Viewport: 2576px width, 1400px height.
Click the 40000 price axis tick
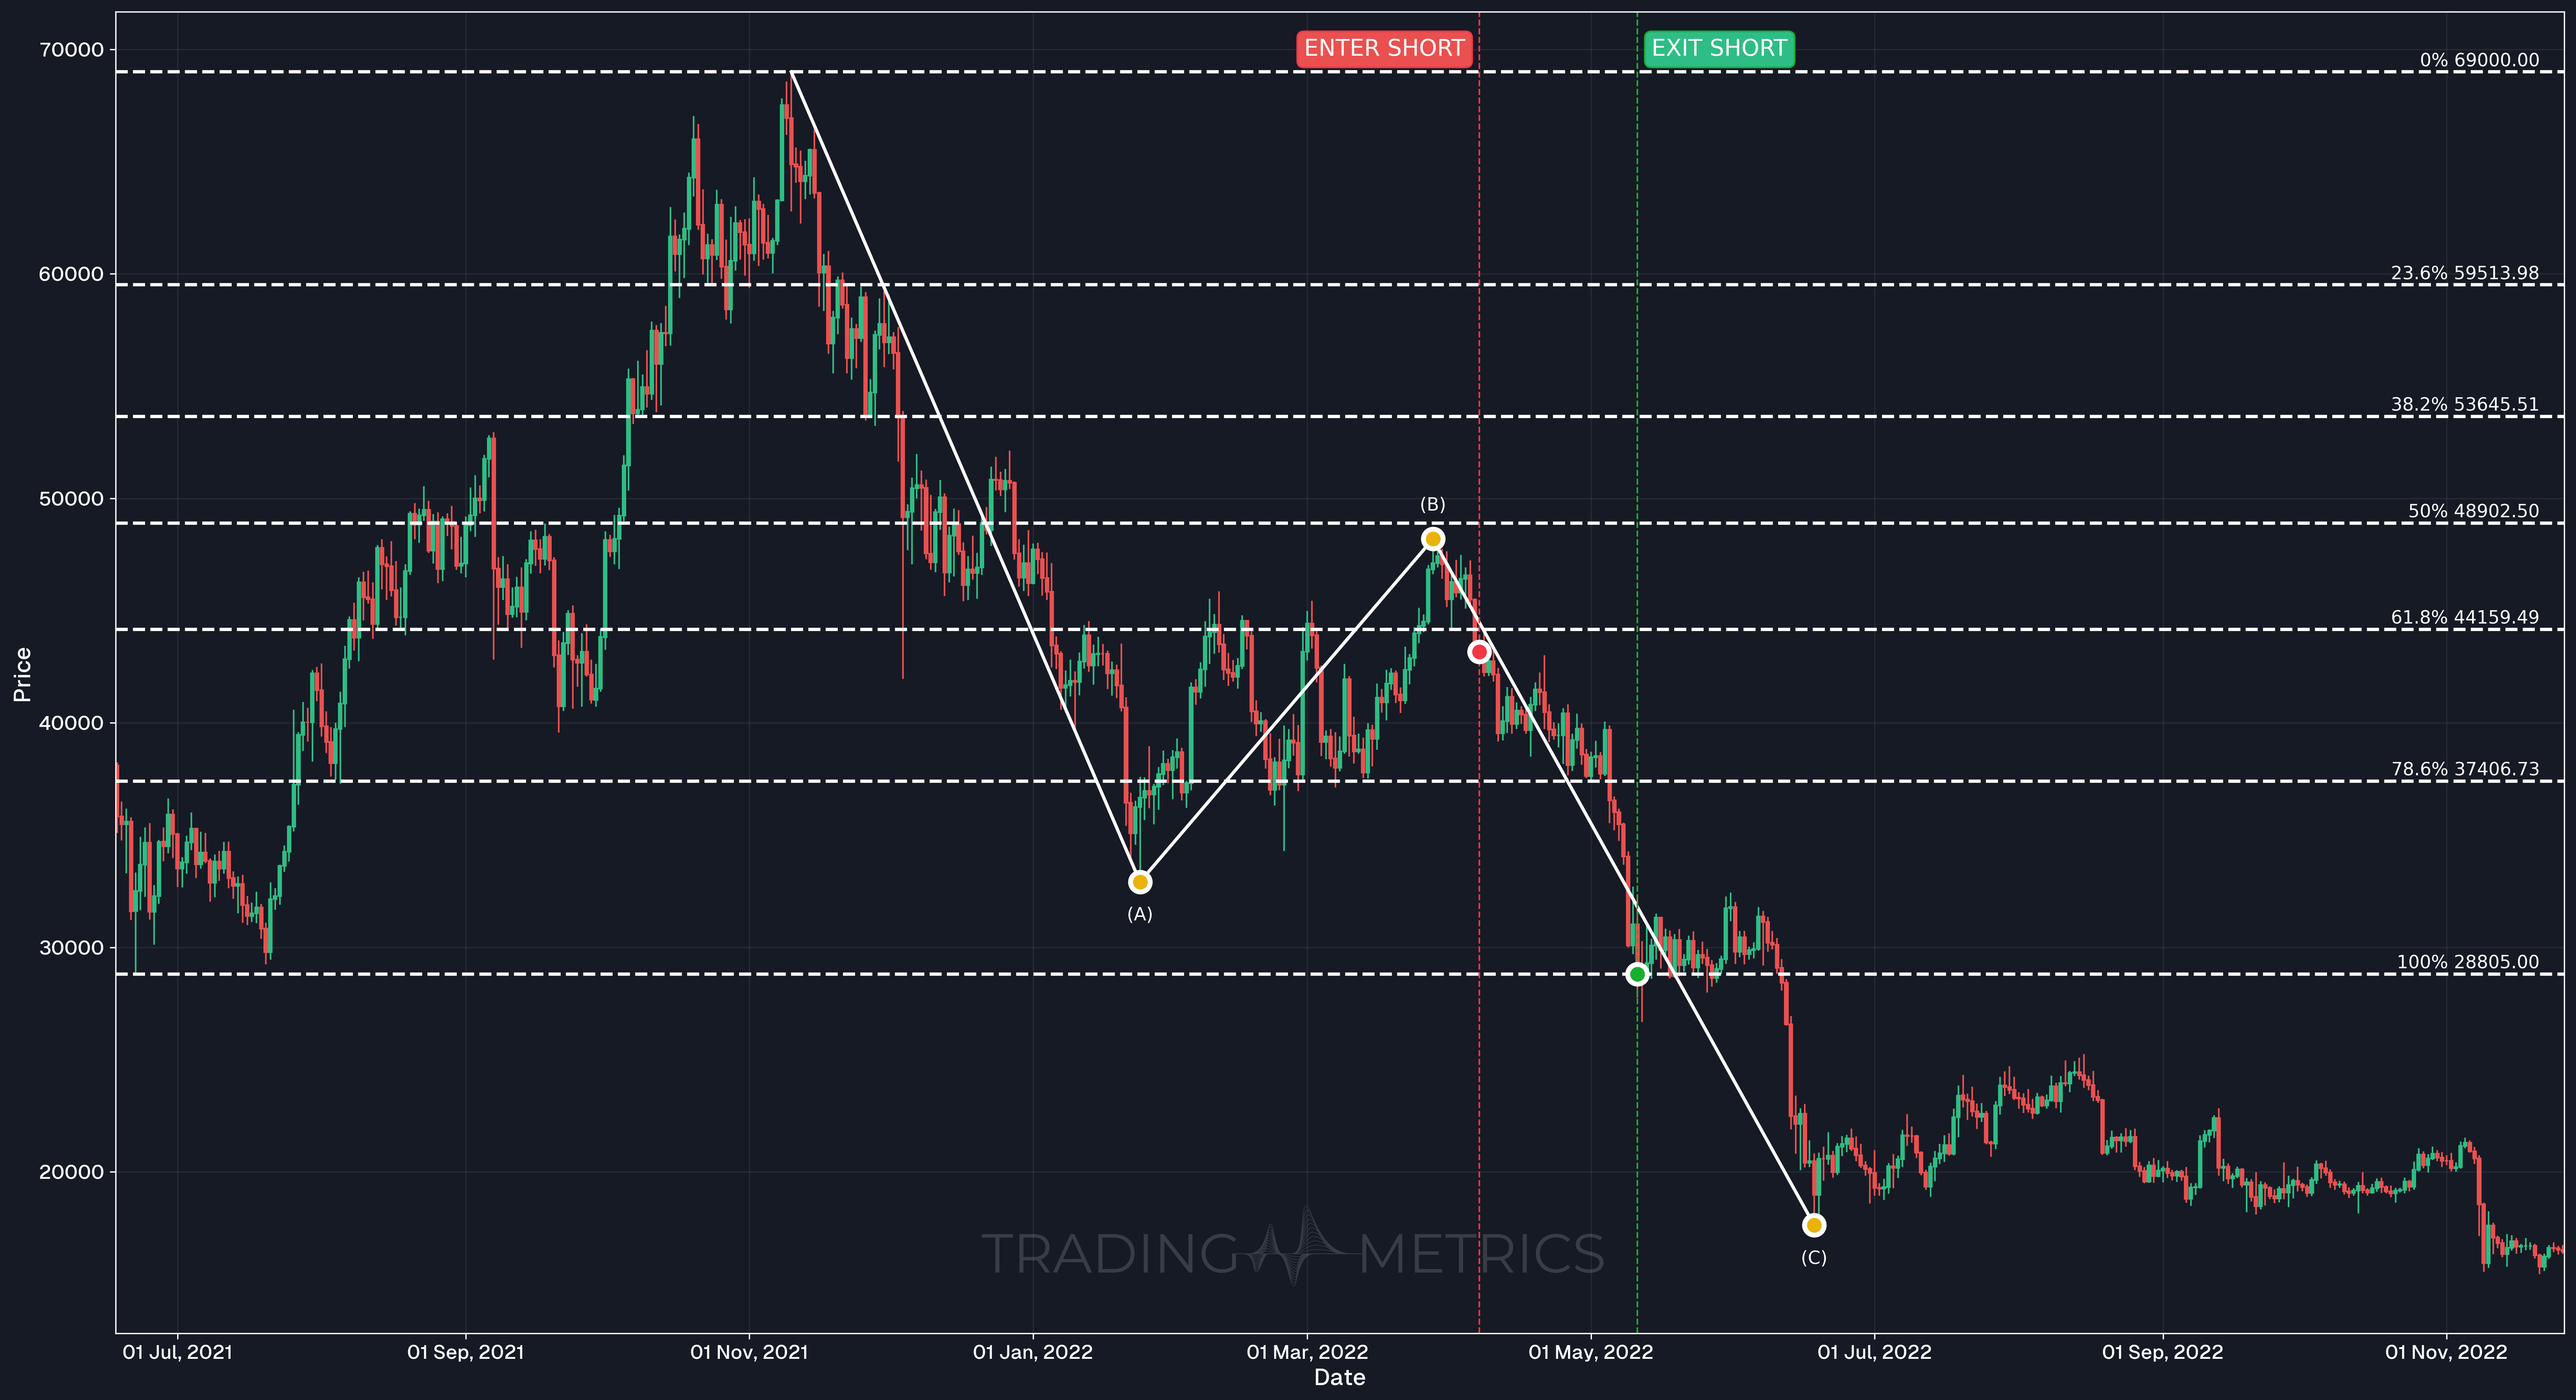71,723
